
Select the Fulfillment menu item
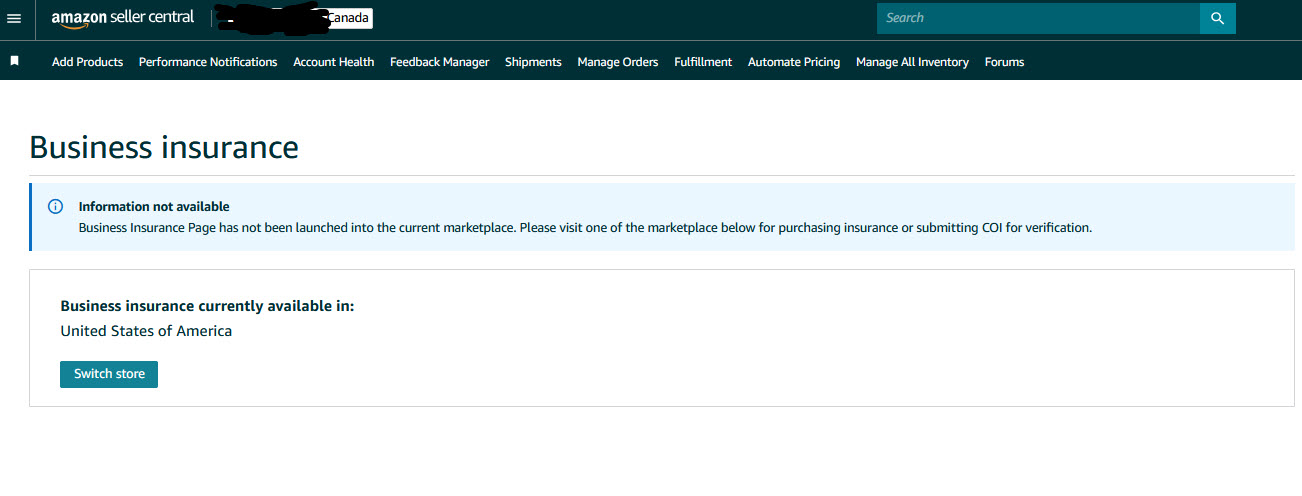tap(703, 62)
